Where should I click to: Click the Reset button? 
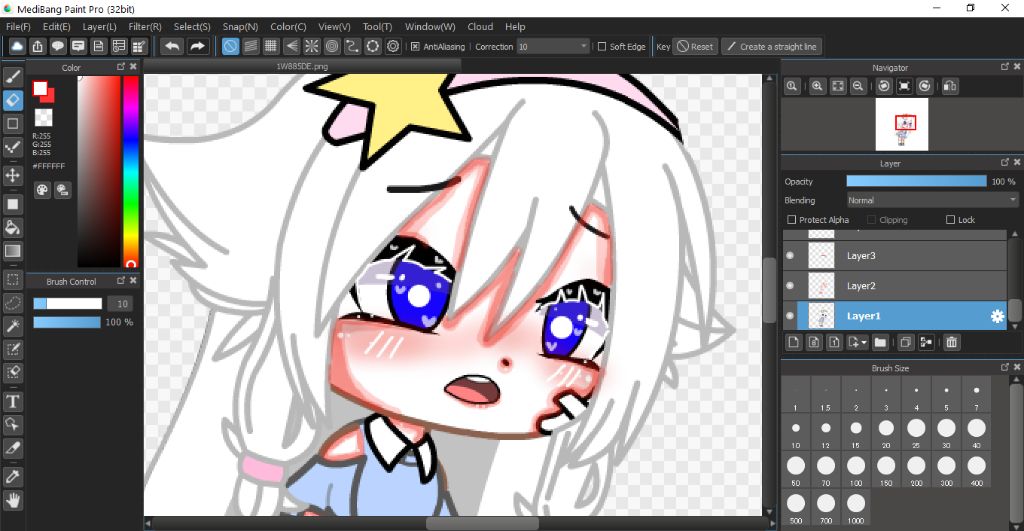695,46
